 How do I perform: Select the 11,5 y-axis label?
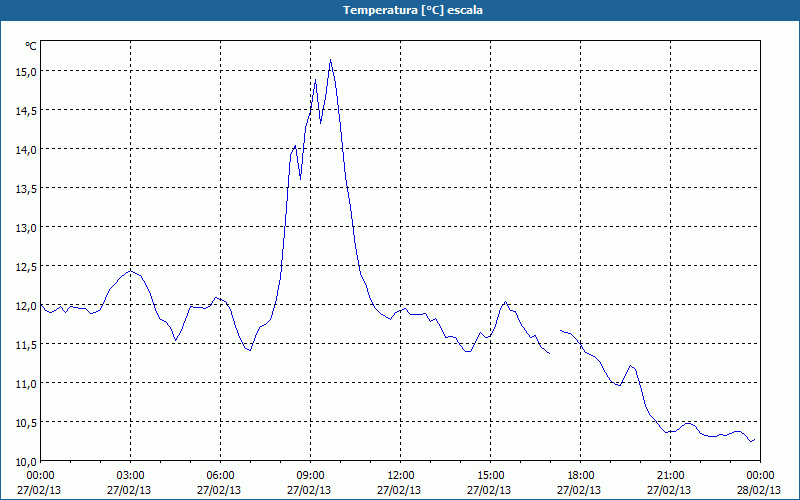(26, 345)
